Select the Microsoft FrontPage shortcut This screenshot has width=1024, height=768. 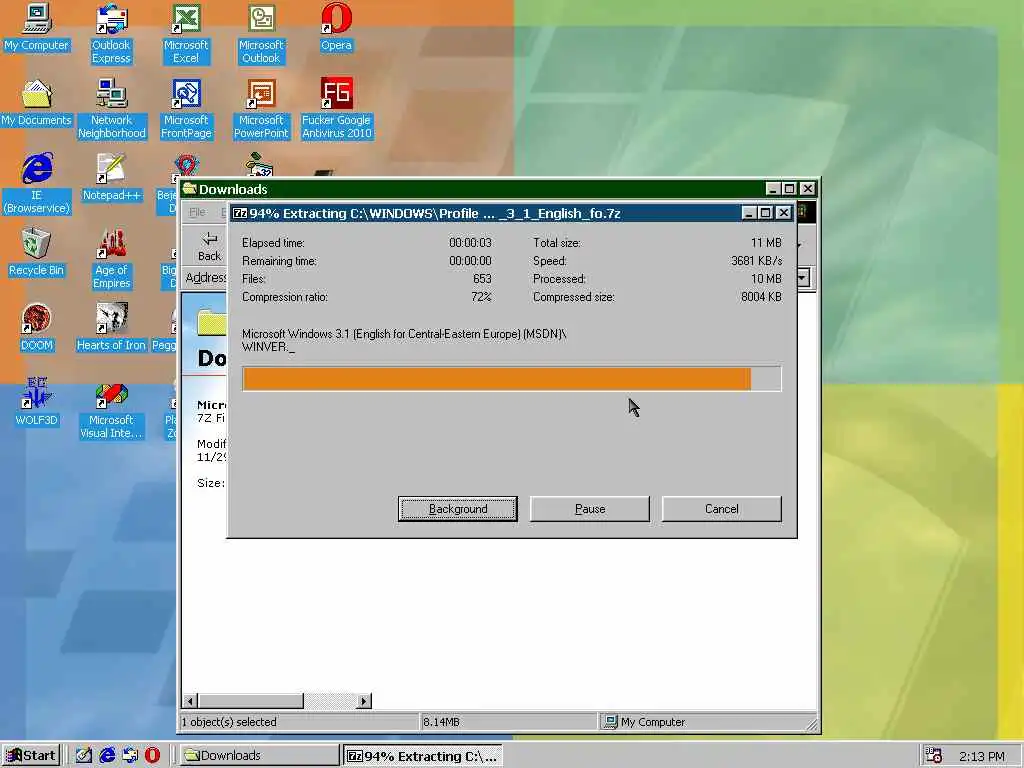tap(186, 109)
